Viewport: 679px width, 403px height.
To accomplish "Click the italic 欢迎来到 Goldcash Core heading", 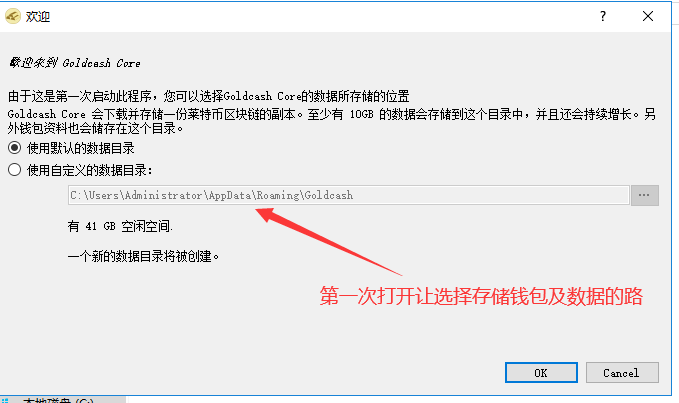I will click(x=74, y=63).
